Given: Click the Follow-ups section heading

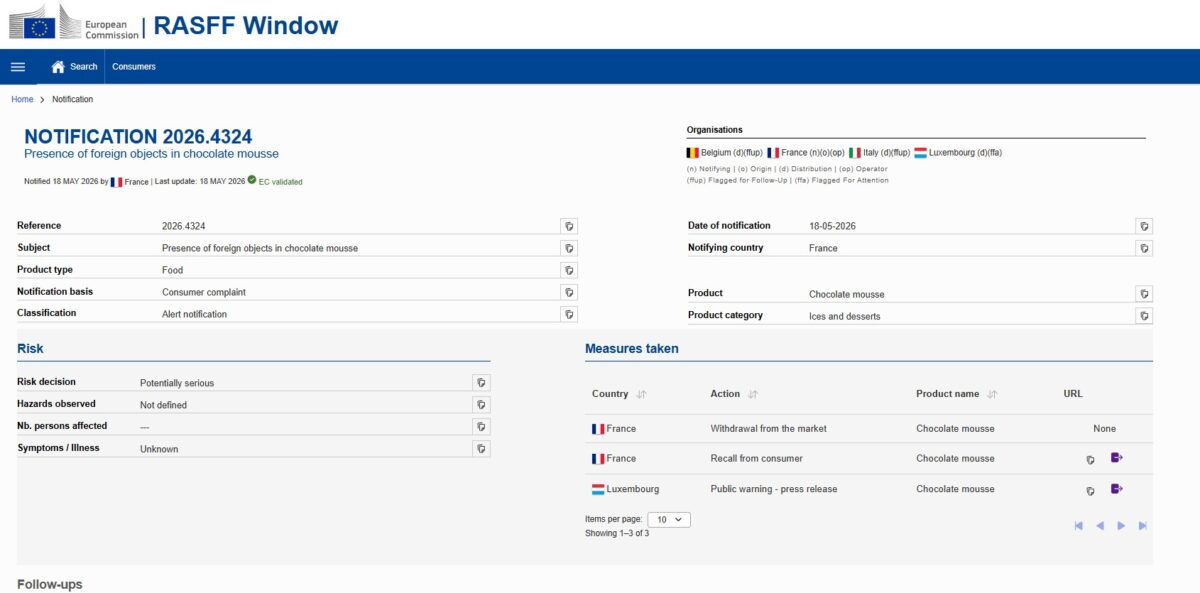Looking at the screenshot, I should pyautogui.click(x=50, y=584).
